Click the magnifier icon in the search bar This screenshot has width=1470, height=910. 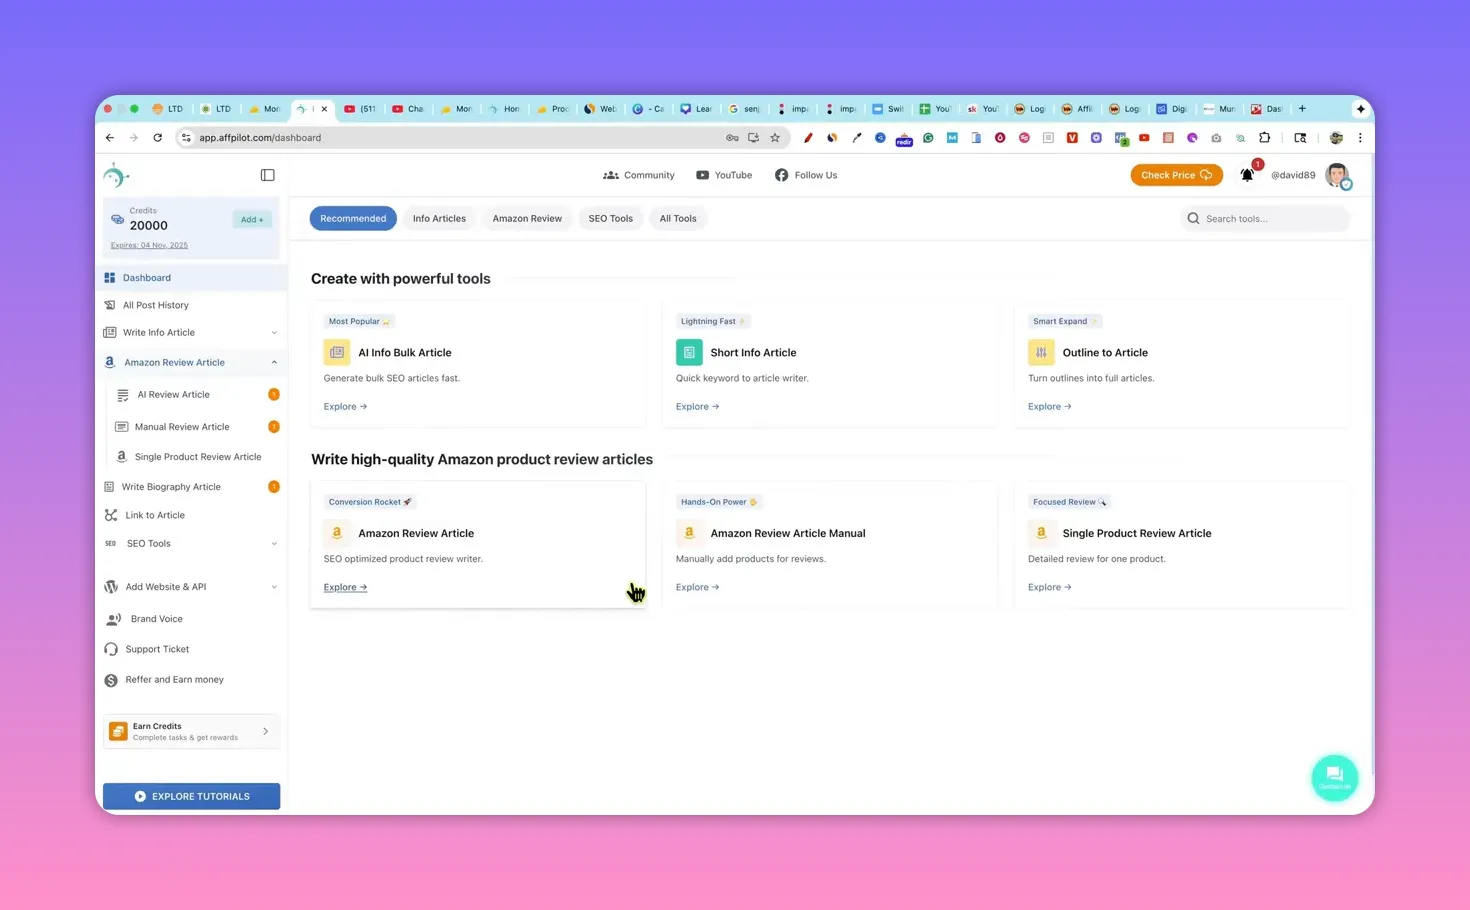(x=1193, y=218)
